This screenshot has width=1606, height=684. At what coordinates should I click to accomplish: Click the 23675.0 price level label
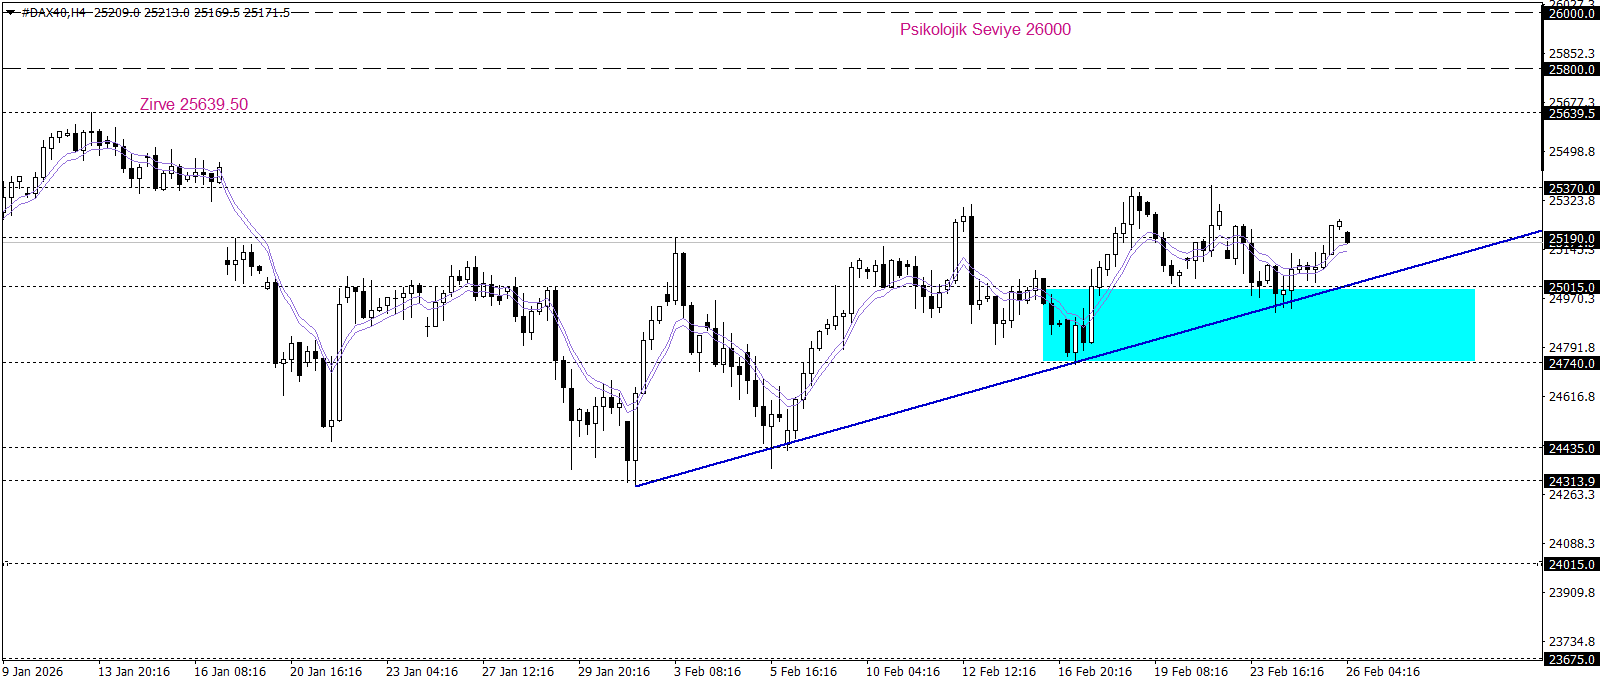point(1571,660)
